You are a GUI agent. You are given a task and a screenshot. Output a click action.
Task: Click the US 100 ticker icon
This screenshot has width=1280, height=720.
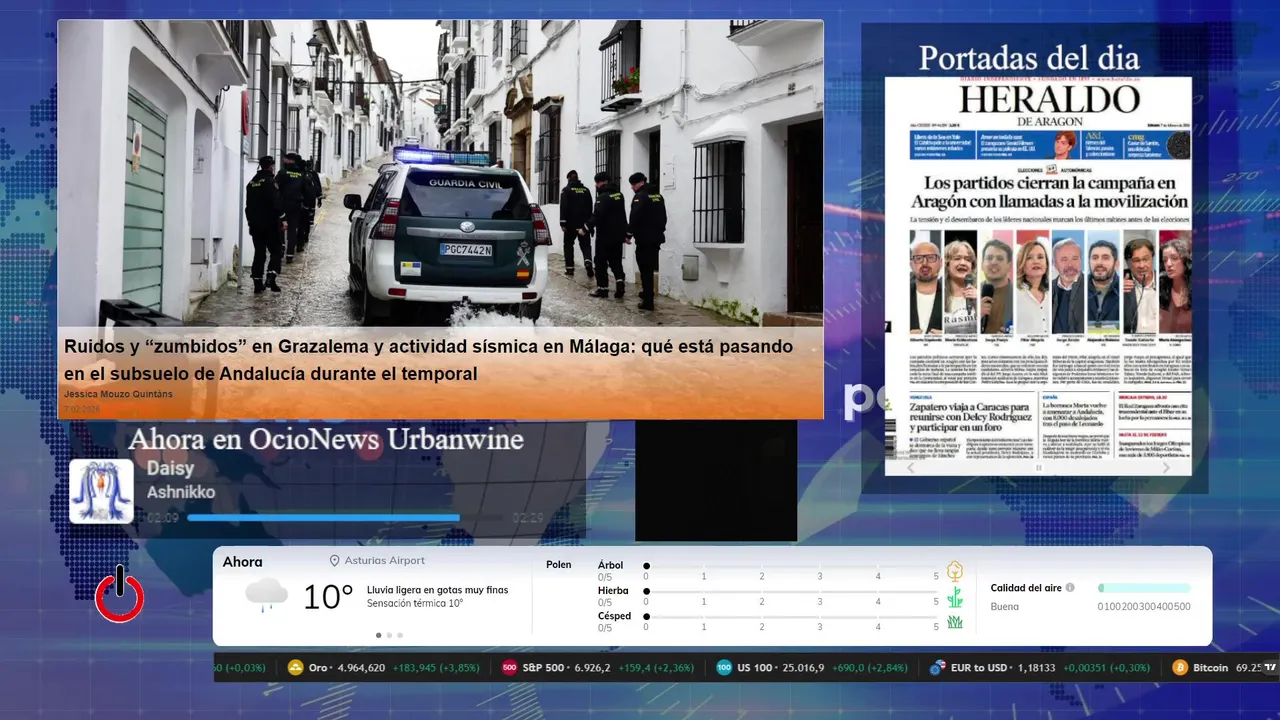click(724, 668)
